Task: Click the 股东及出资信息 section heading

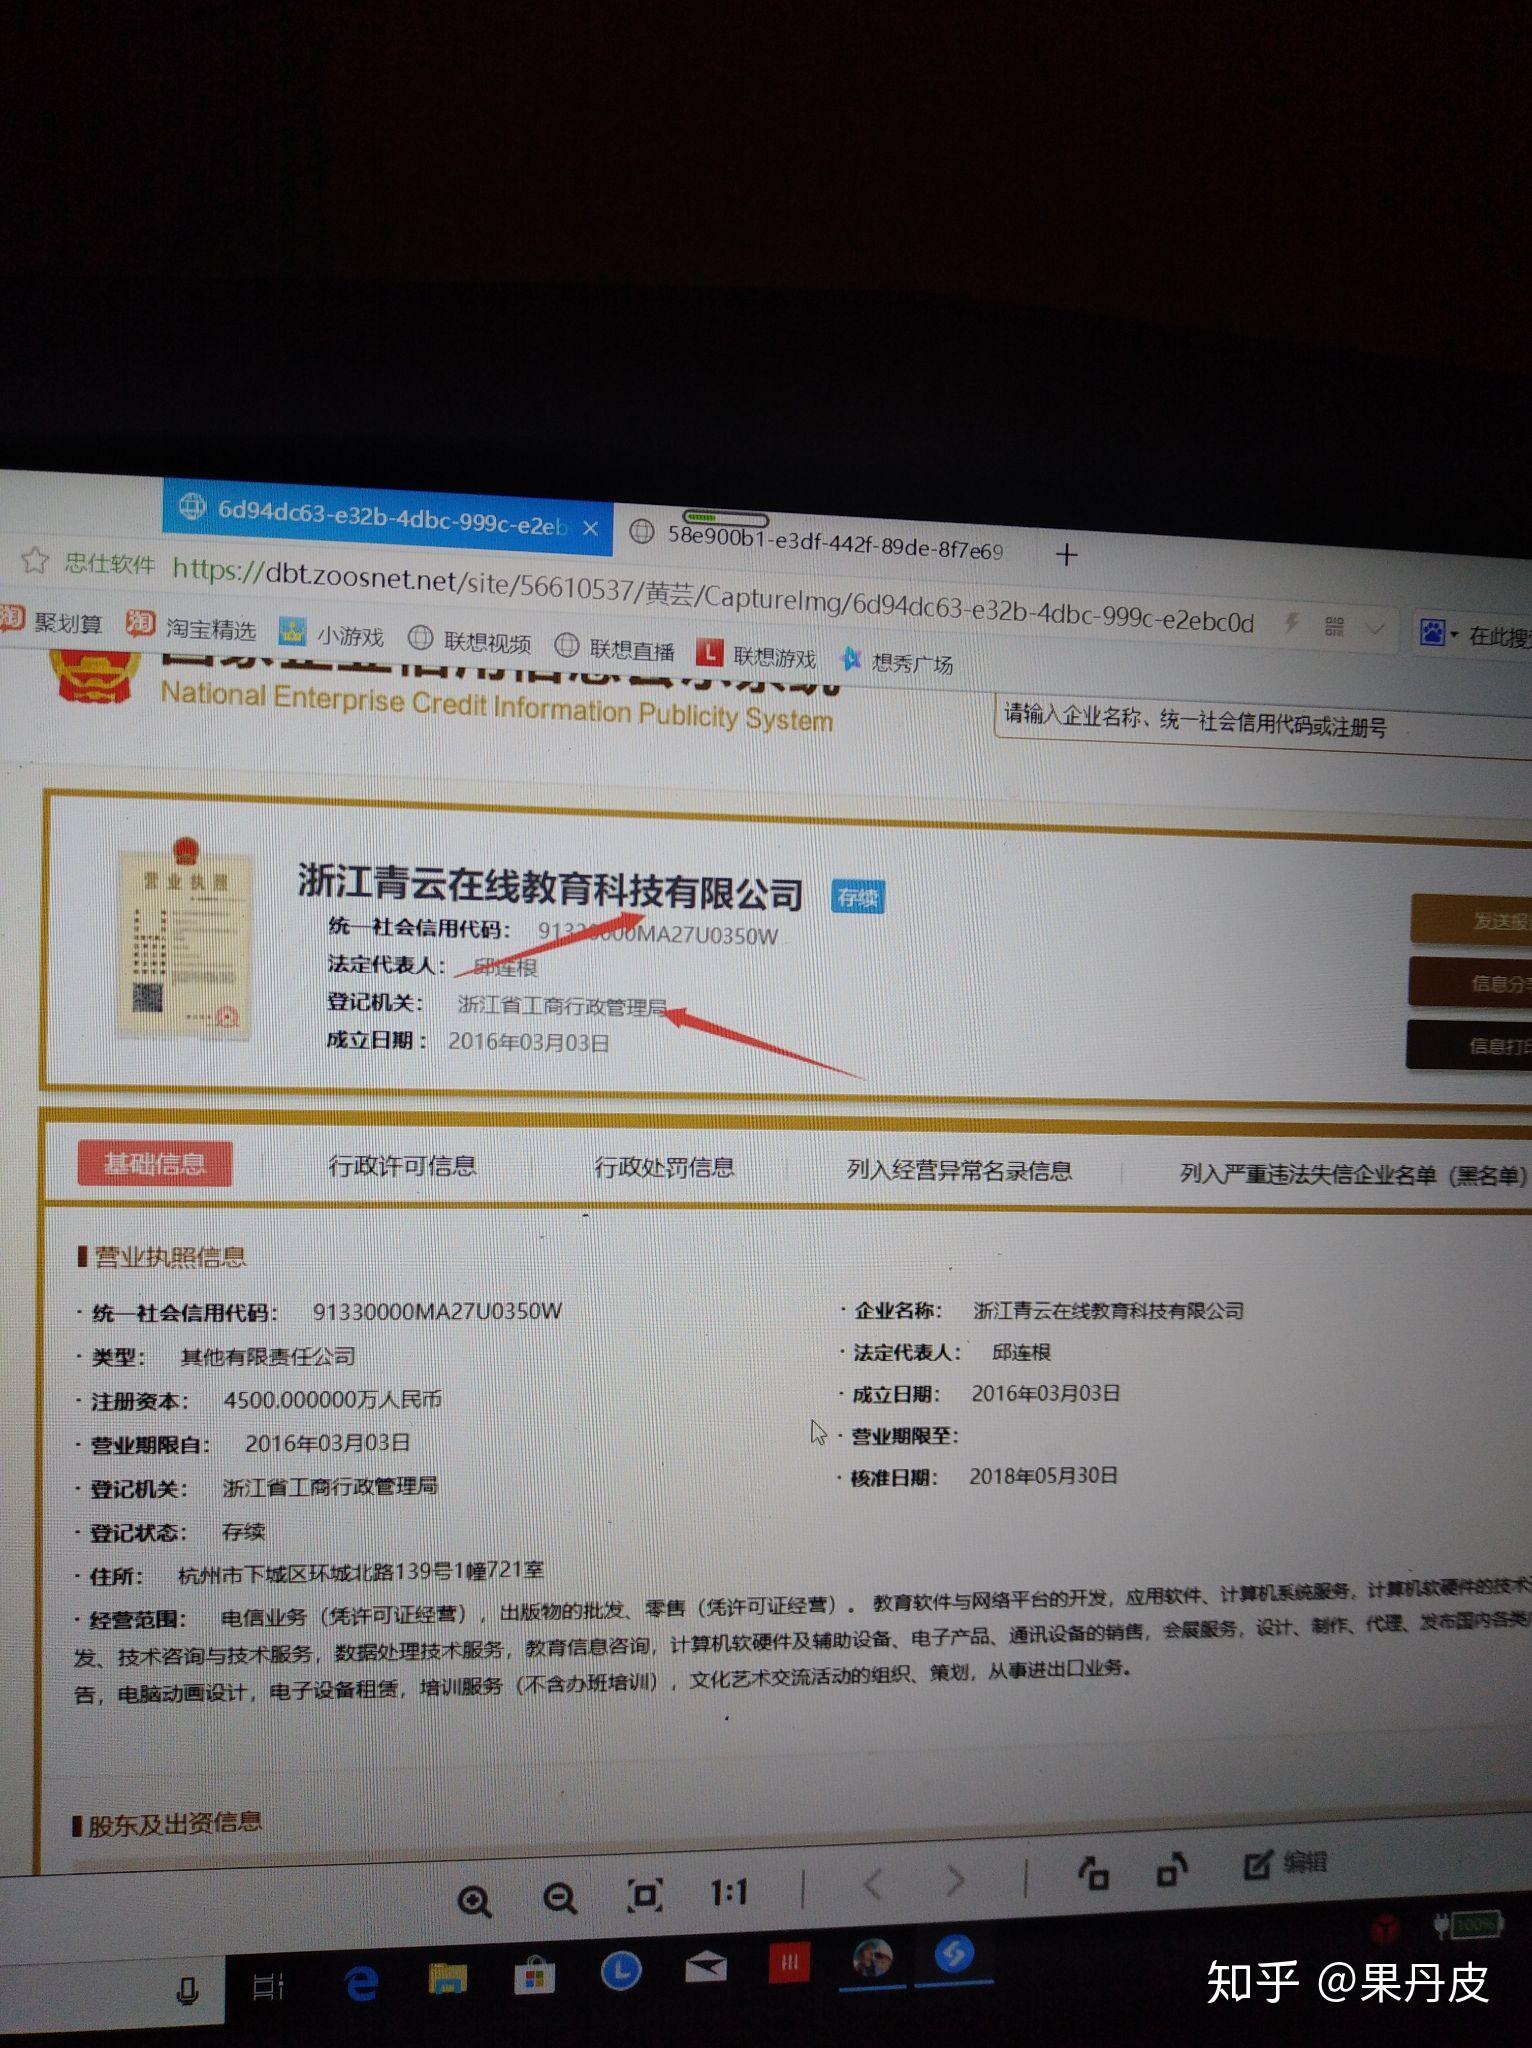Action: tap(174, 1823)
